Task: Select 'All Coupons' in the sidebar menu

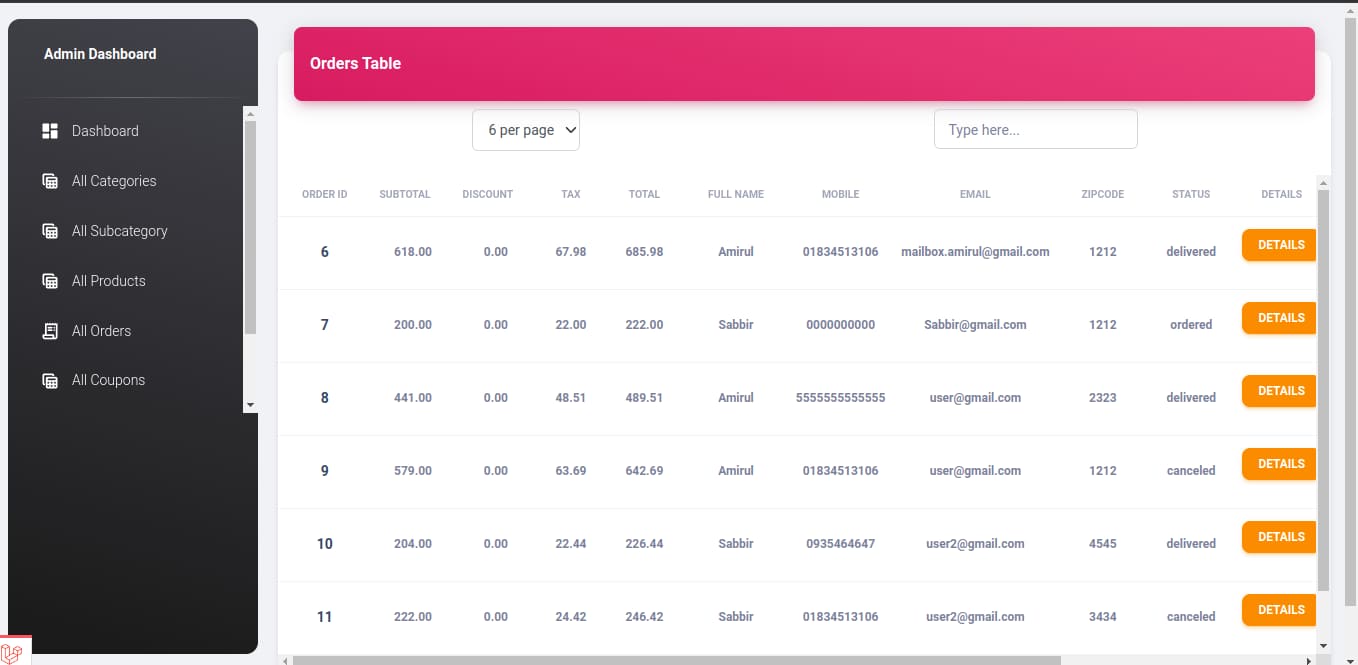Action: click(x=107, y=380)
